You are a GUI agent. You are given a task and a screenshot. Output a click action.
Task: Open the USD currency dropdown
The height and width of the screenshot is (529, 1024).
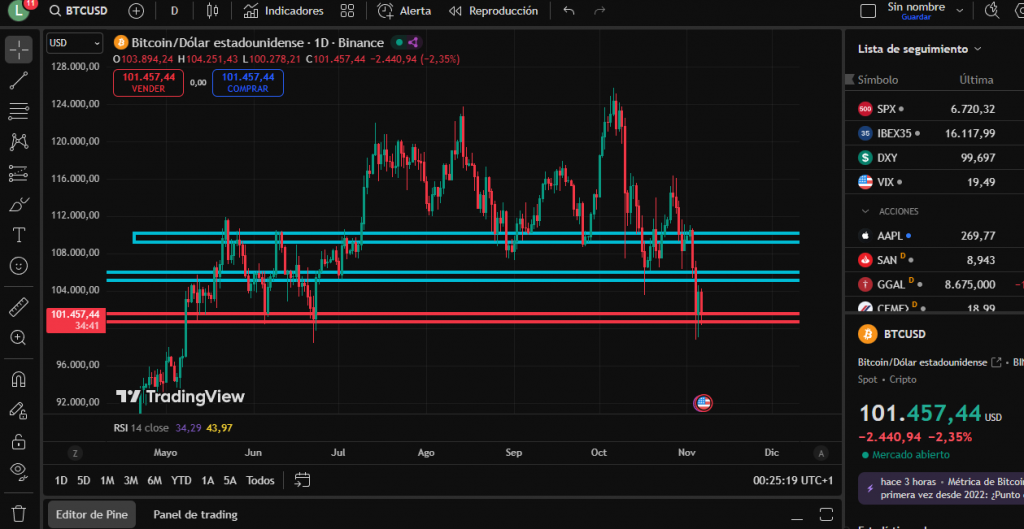coord(75,43)
